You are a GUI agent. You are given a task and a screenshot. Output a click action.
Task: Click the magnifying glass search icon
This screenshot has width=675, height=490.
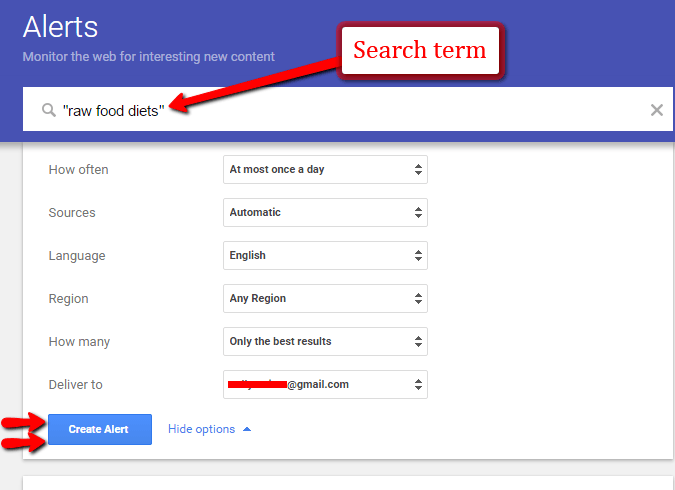49,110
